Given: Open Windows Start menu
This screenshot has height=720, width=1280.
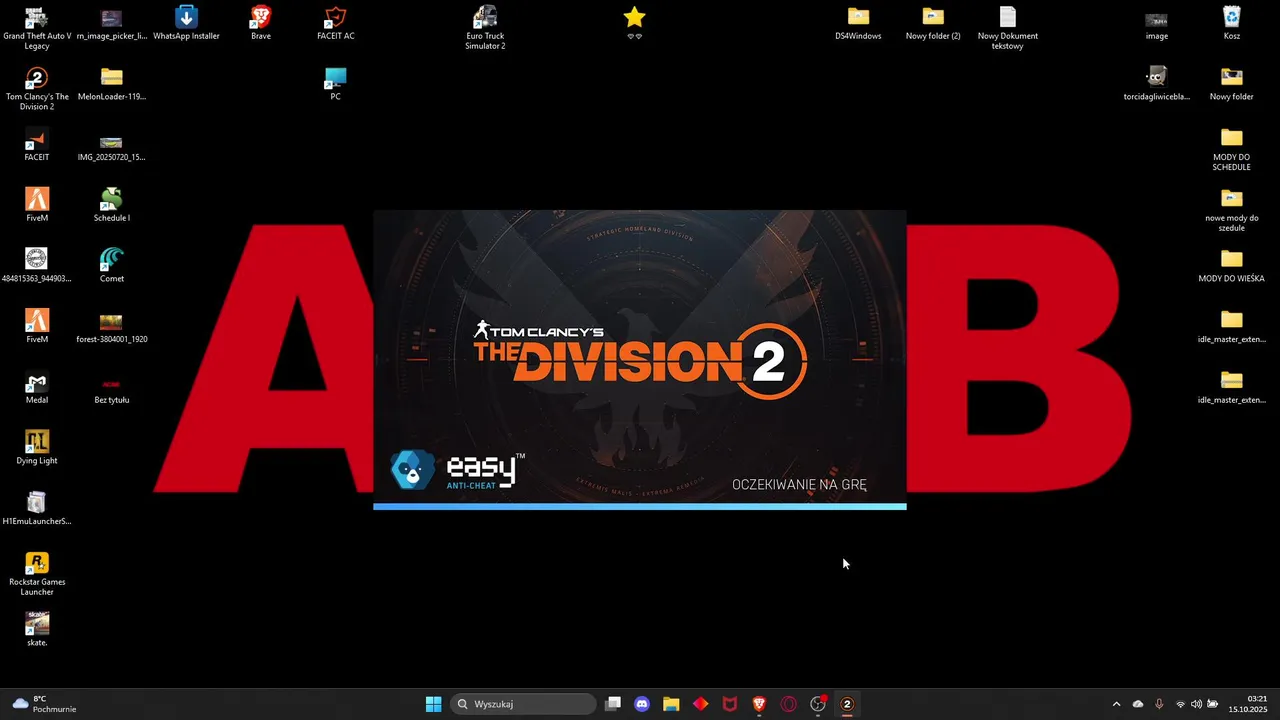Looking at the screenshot, I should pyautogui.click(x=433, y=704).
